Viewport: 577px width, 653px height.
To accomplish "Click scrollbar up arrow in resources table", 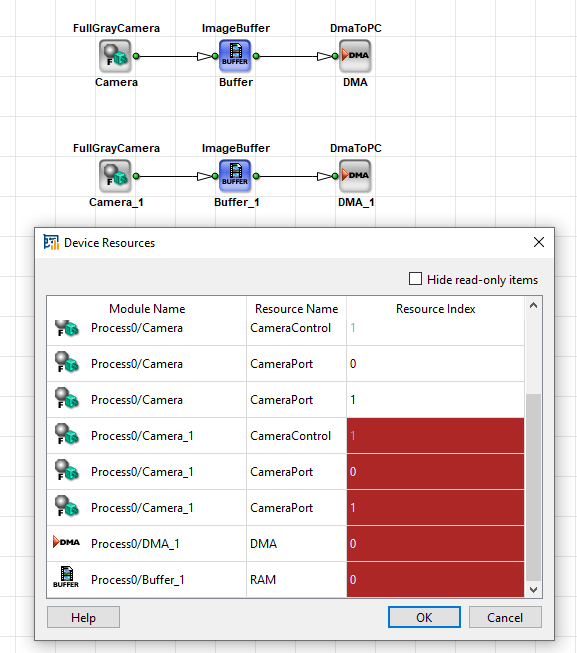I will [x=533, y=306].
